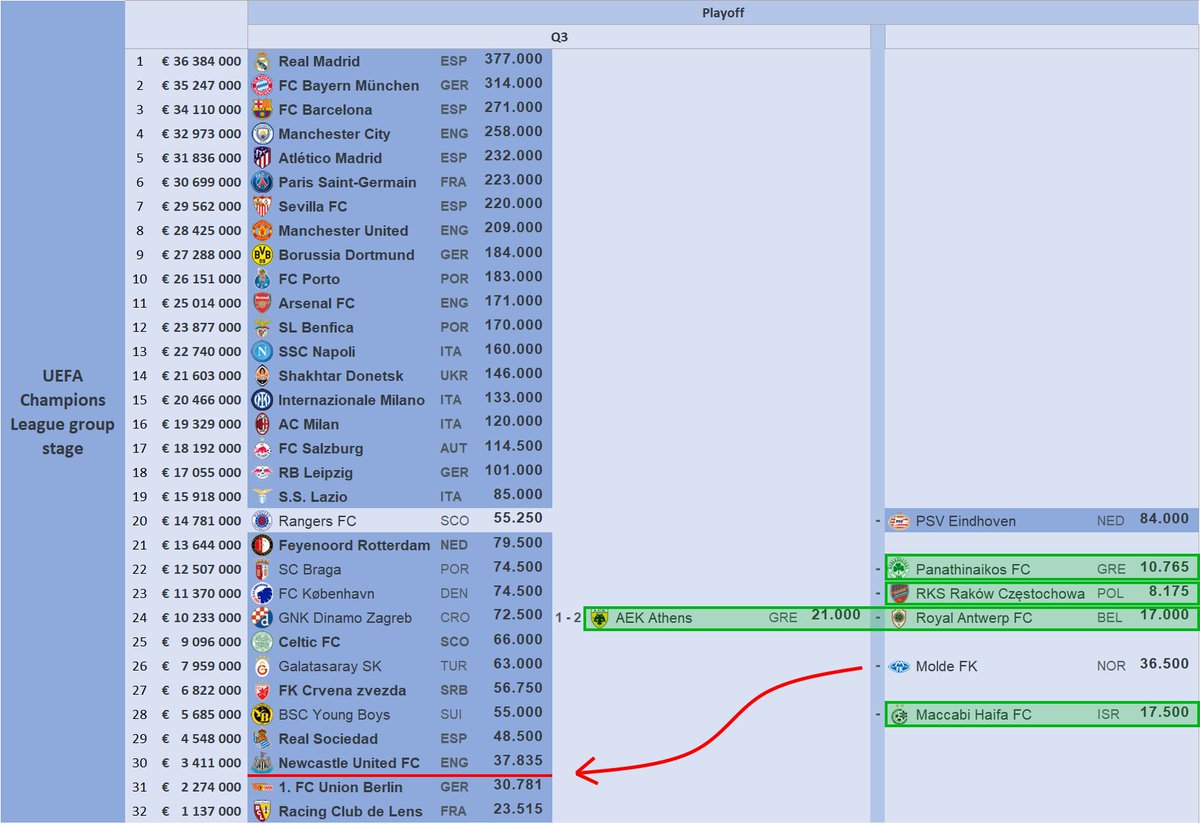Screen dimensions: 1200x824
Task: Click the FC Porto crest
Action: (262, 278)
